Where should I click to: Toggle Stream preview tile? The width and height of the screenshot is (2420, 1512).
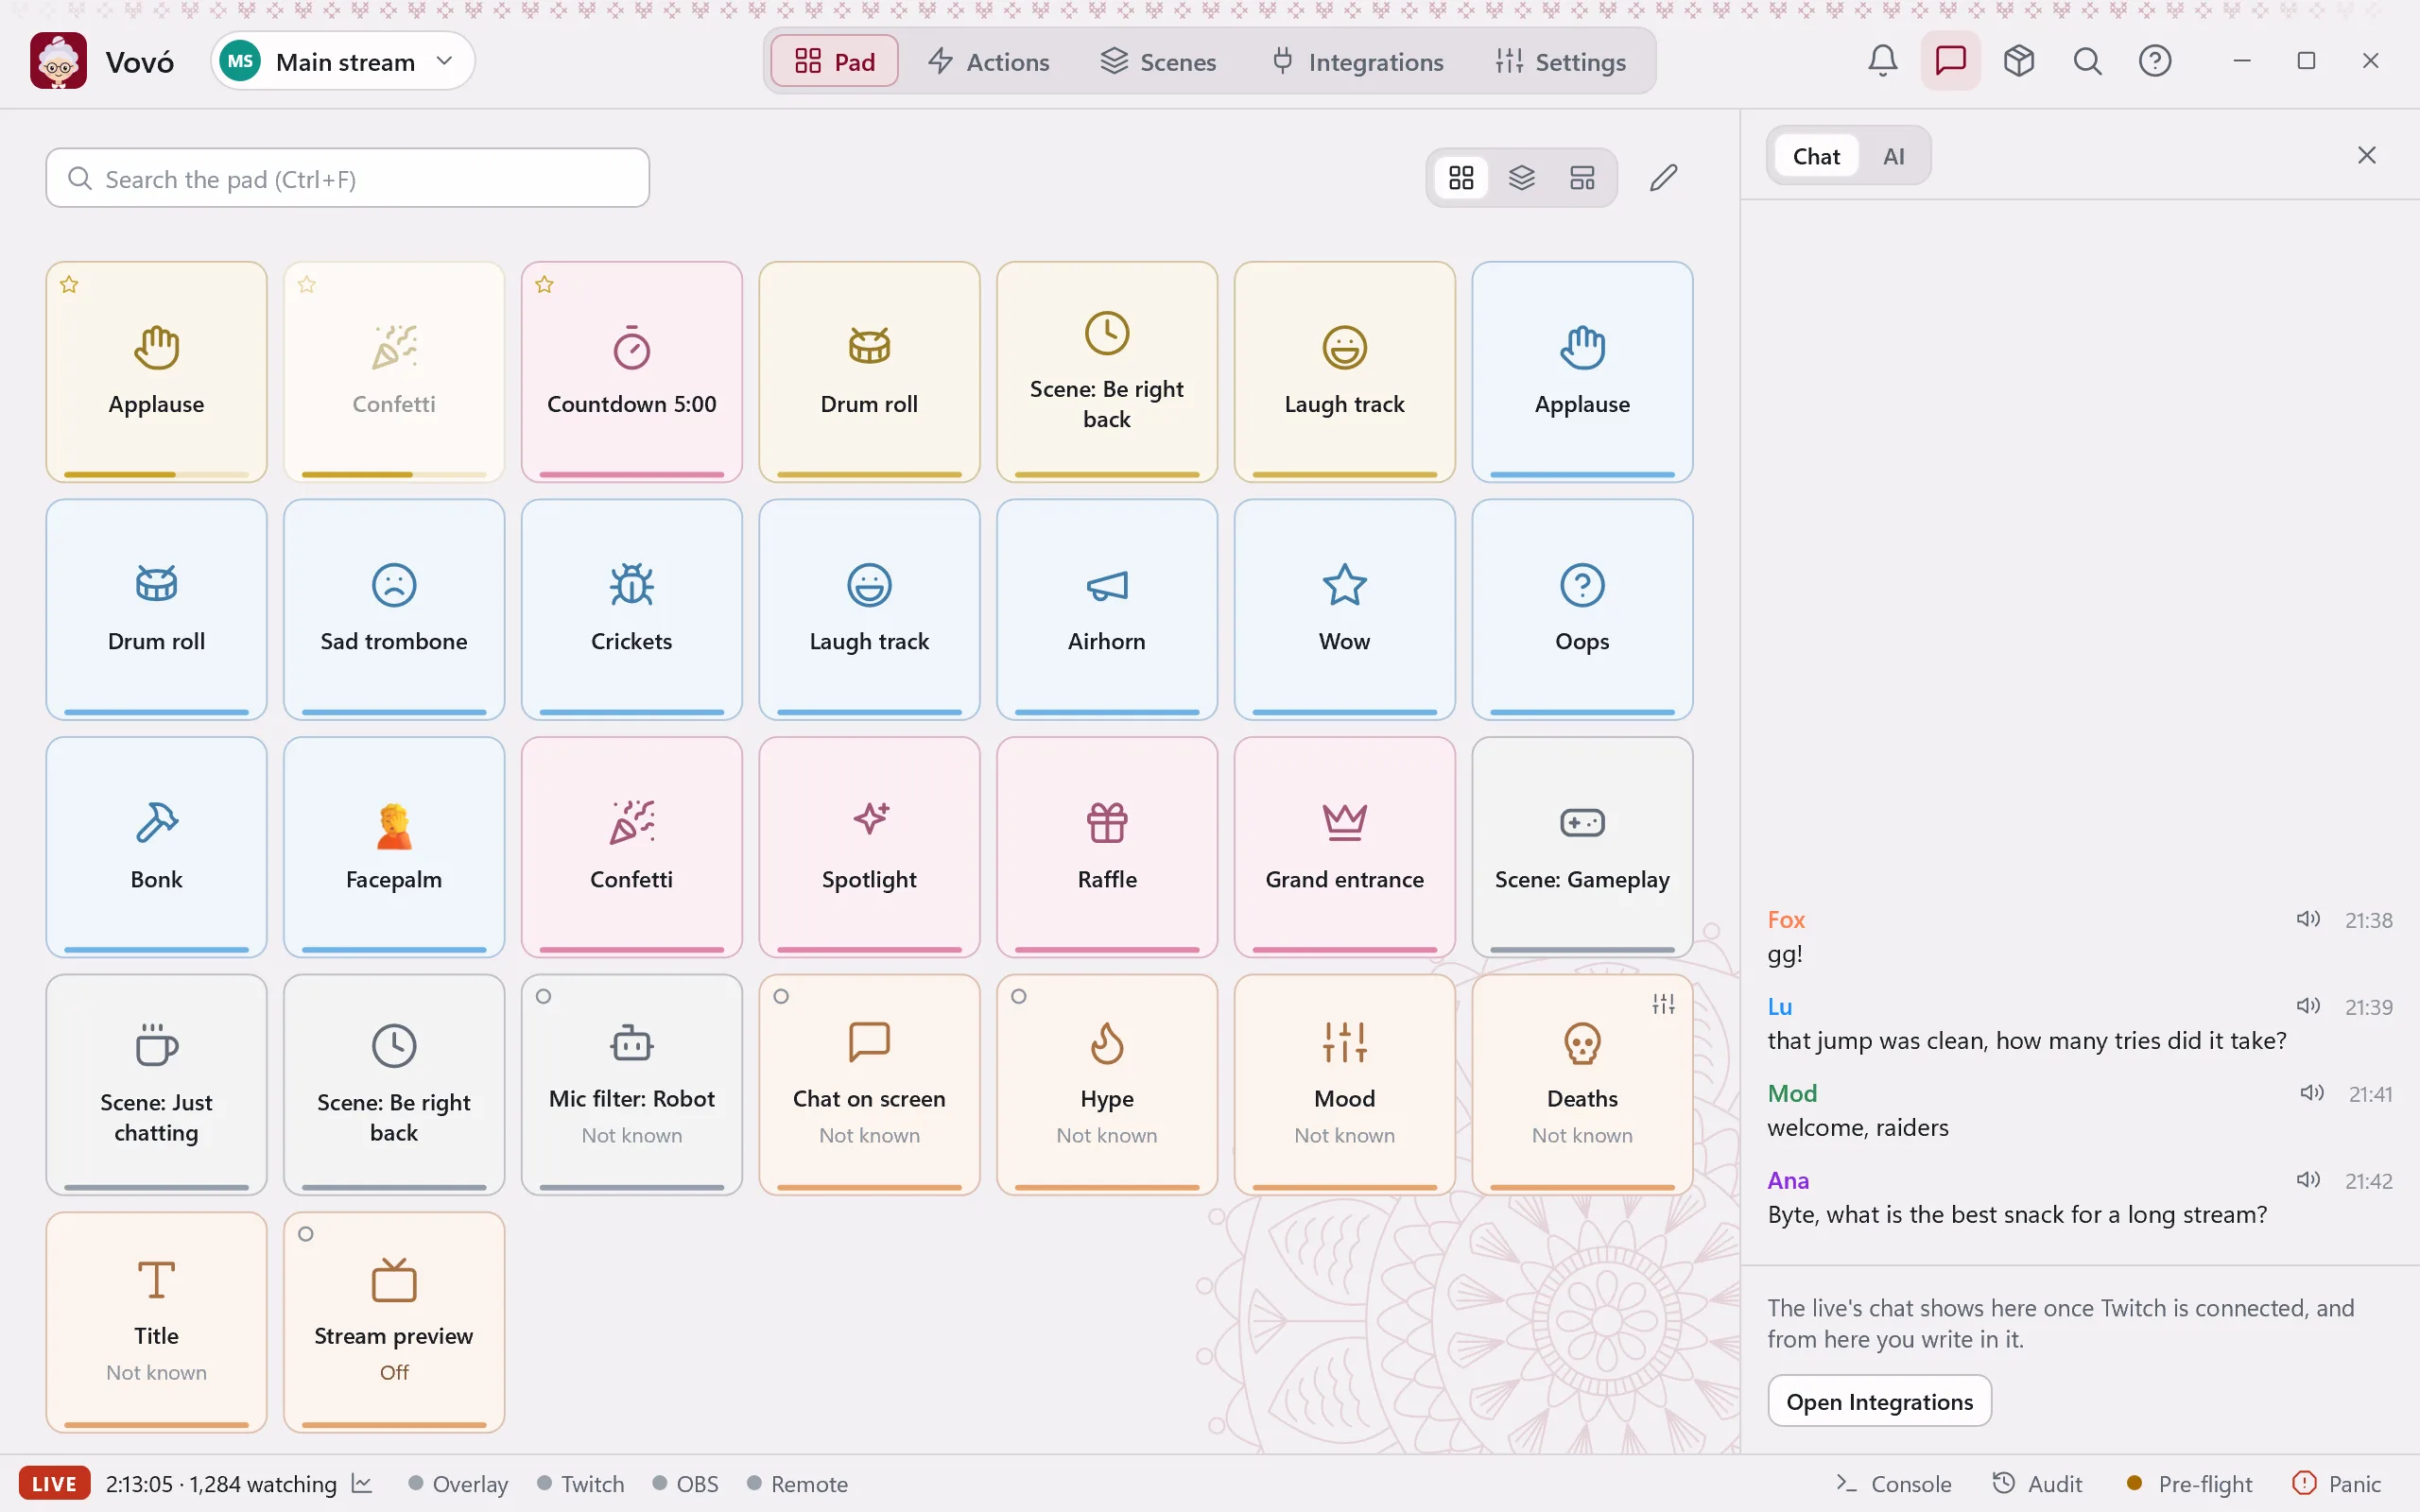394,1322
